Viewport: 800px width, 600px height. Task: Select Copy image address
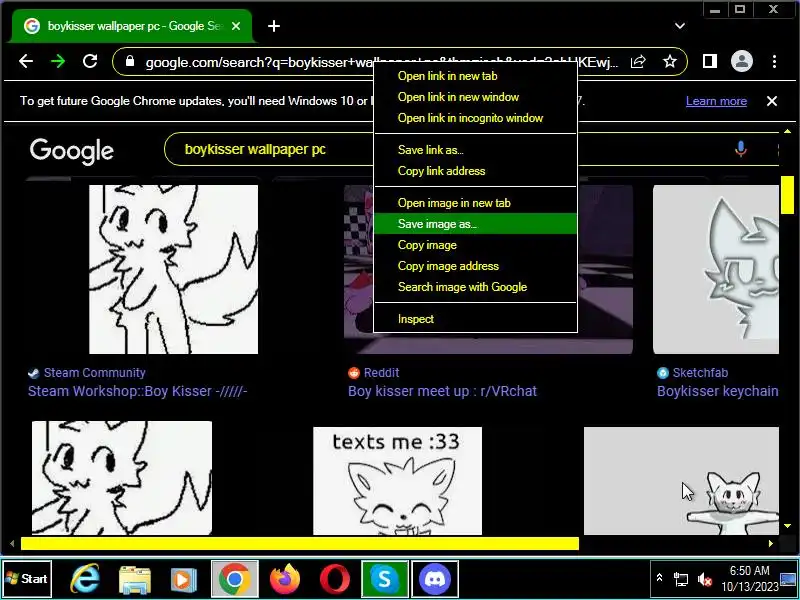(475, 266)
